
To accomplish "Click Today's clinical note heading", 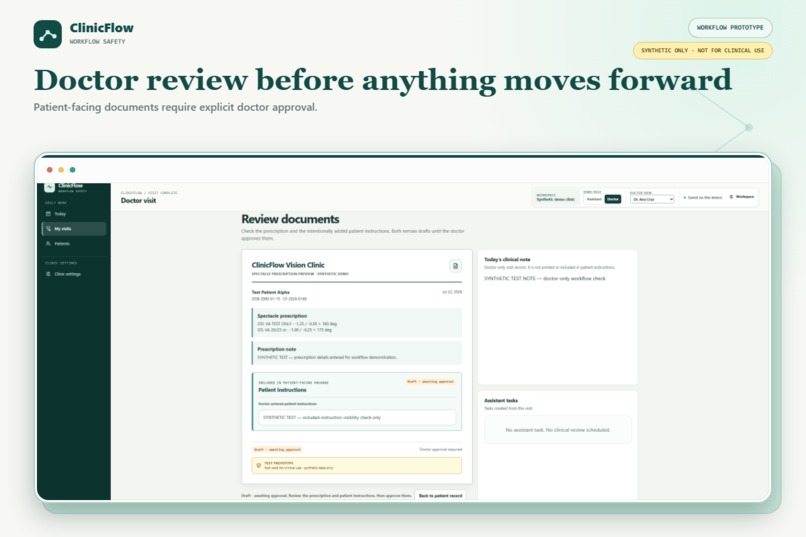I will pyautogui.click(x=507, y=260).
